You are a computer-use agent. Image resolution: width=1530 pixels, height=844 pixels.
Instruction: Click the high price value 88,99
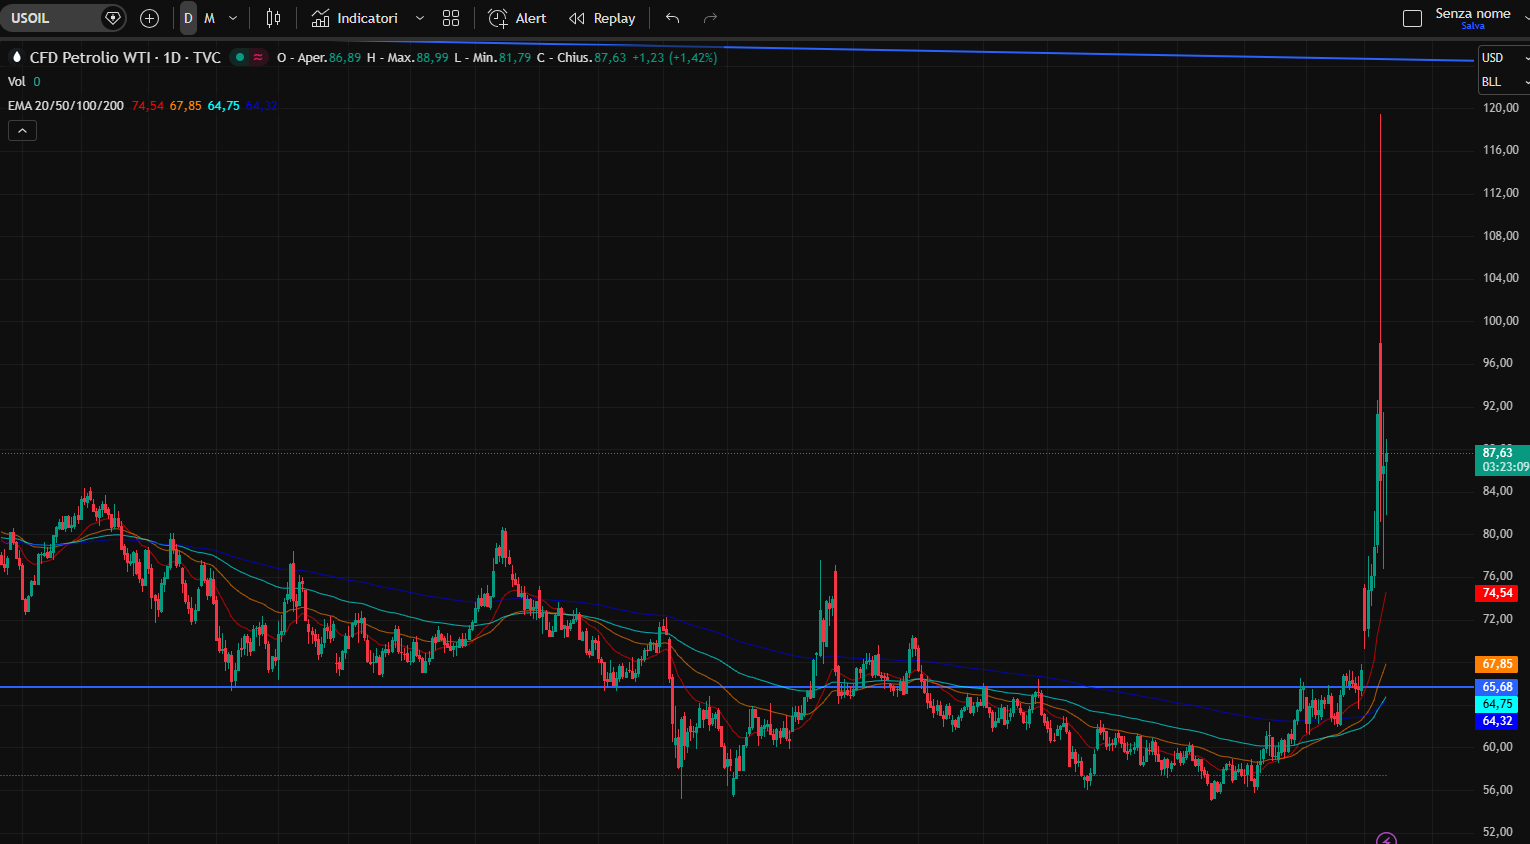(432, 58)
